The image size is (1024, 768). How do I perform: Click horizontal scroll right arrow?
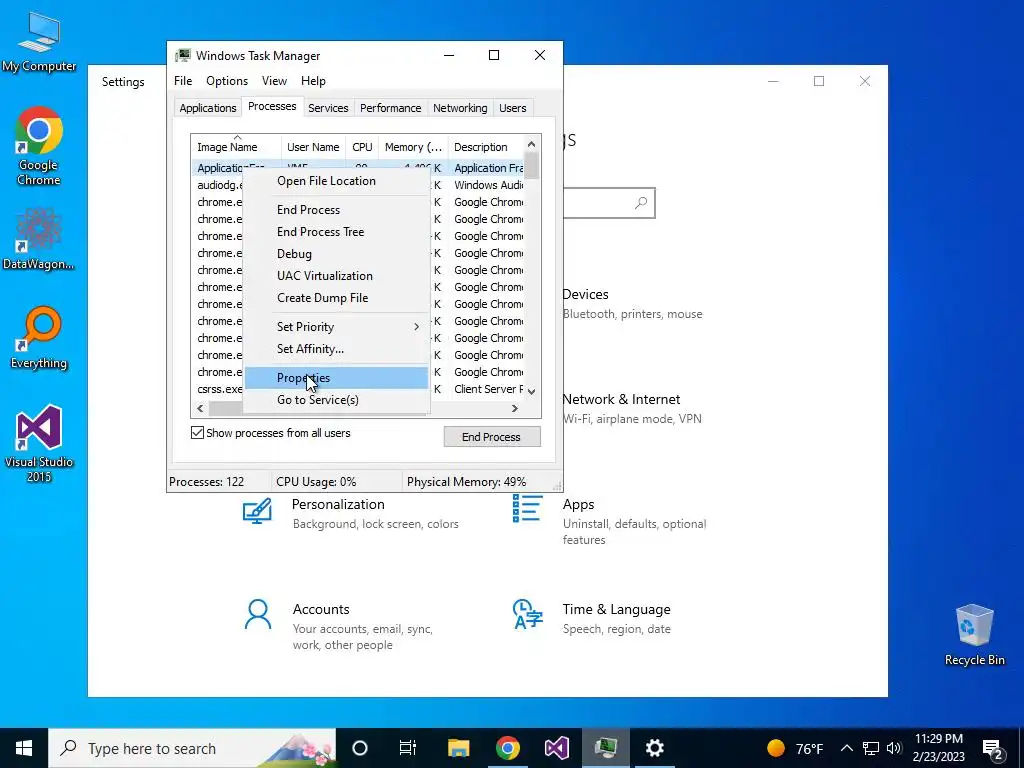tap(515, 408)
